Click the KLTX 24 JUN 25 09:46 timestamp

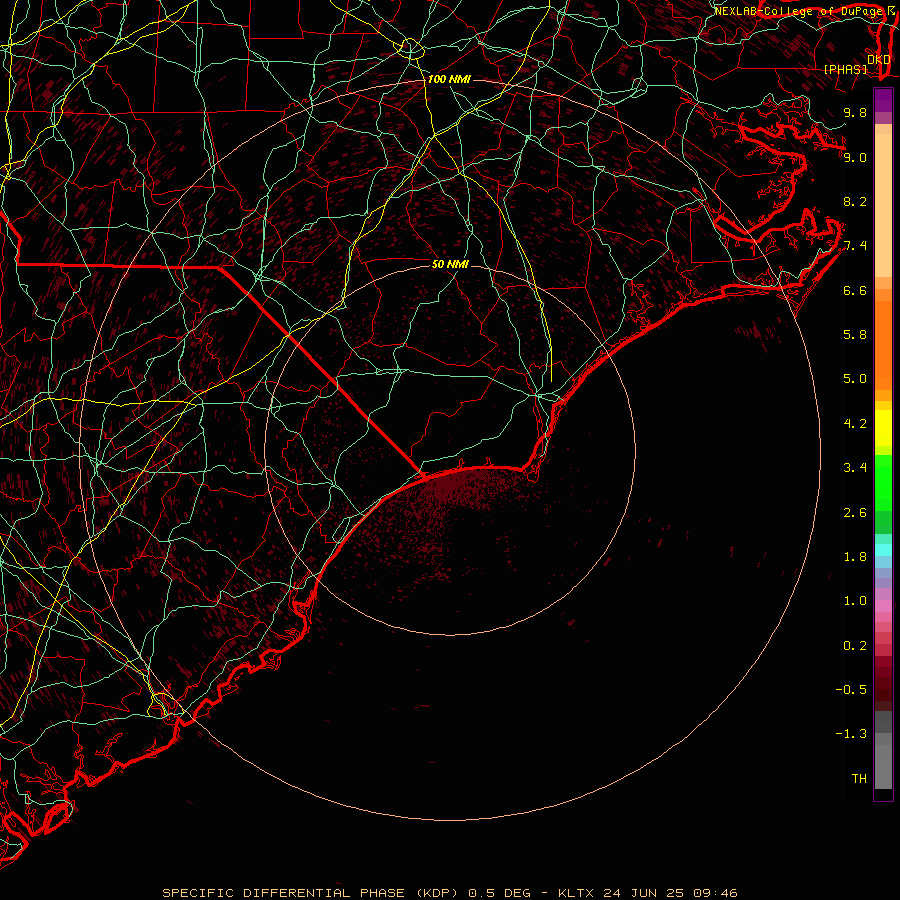click(x=648, y=893)
